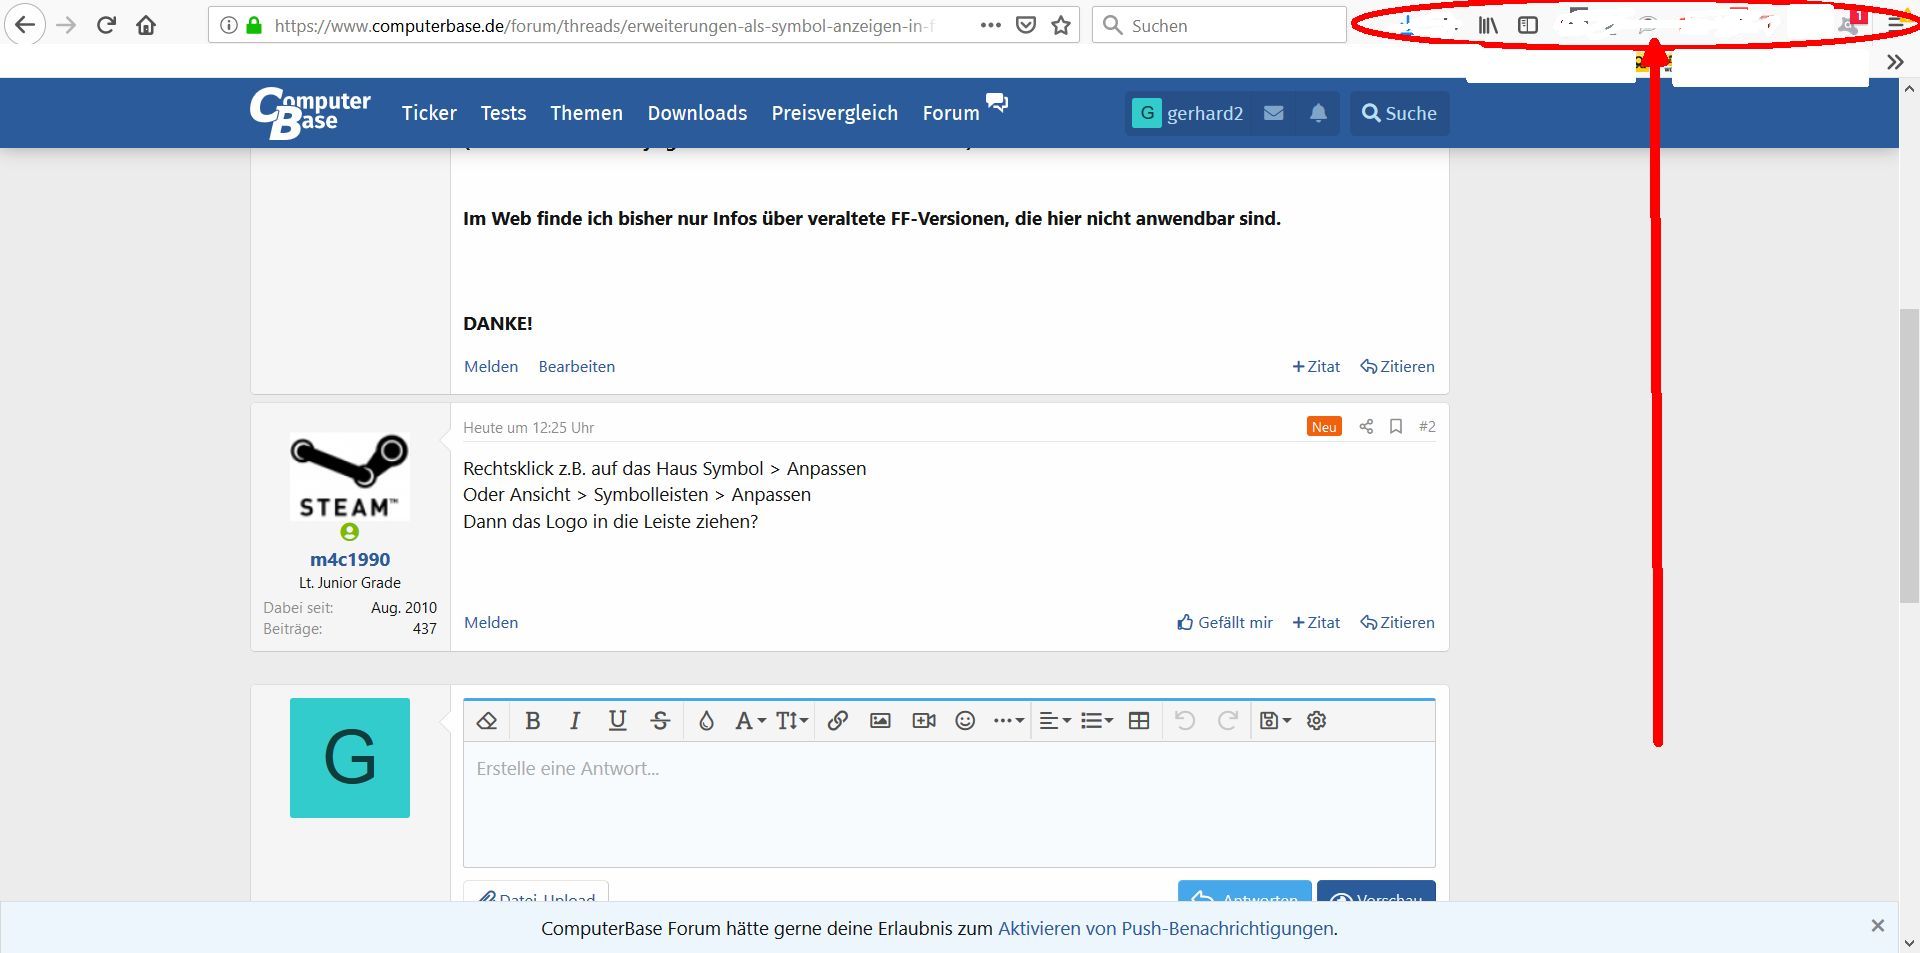Dismiss the push notification banner
The width and height of the screenshot is (1920, 953).
click(x=1877, y=926)
